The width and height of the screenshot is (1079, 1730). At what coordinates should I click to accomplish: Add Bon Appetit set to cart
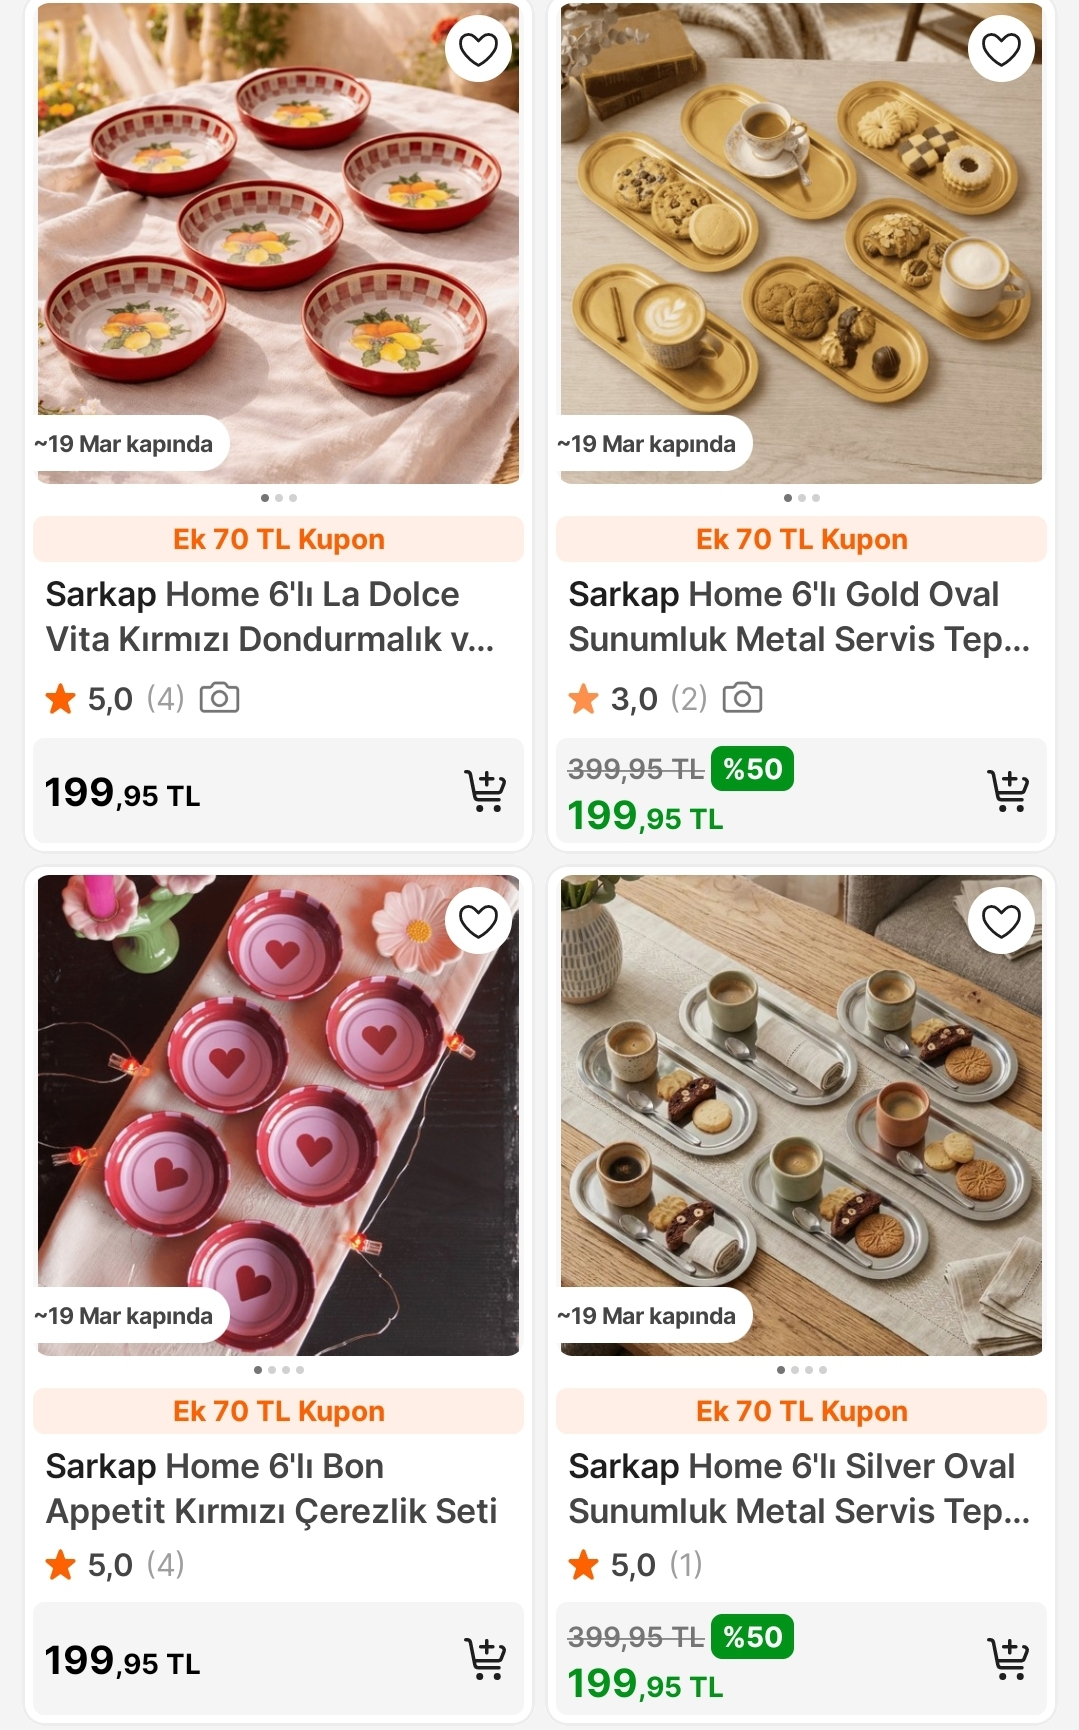485,1659
